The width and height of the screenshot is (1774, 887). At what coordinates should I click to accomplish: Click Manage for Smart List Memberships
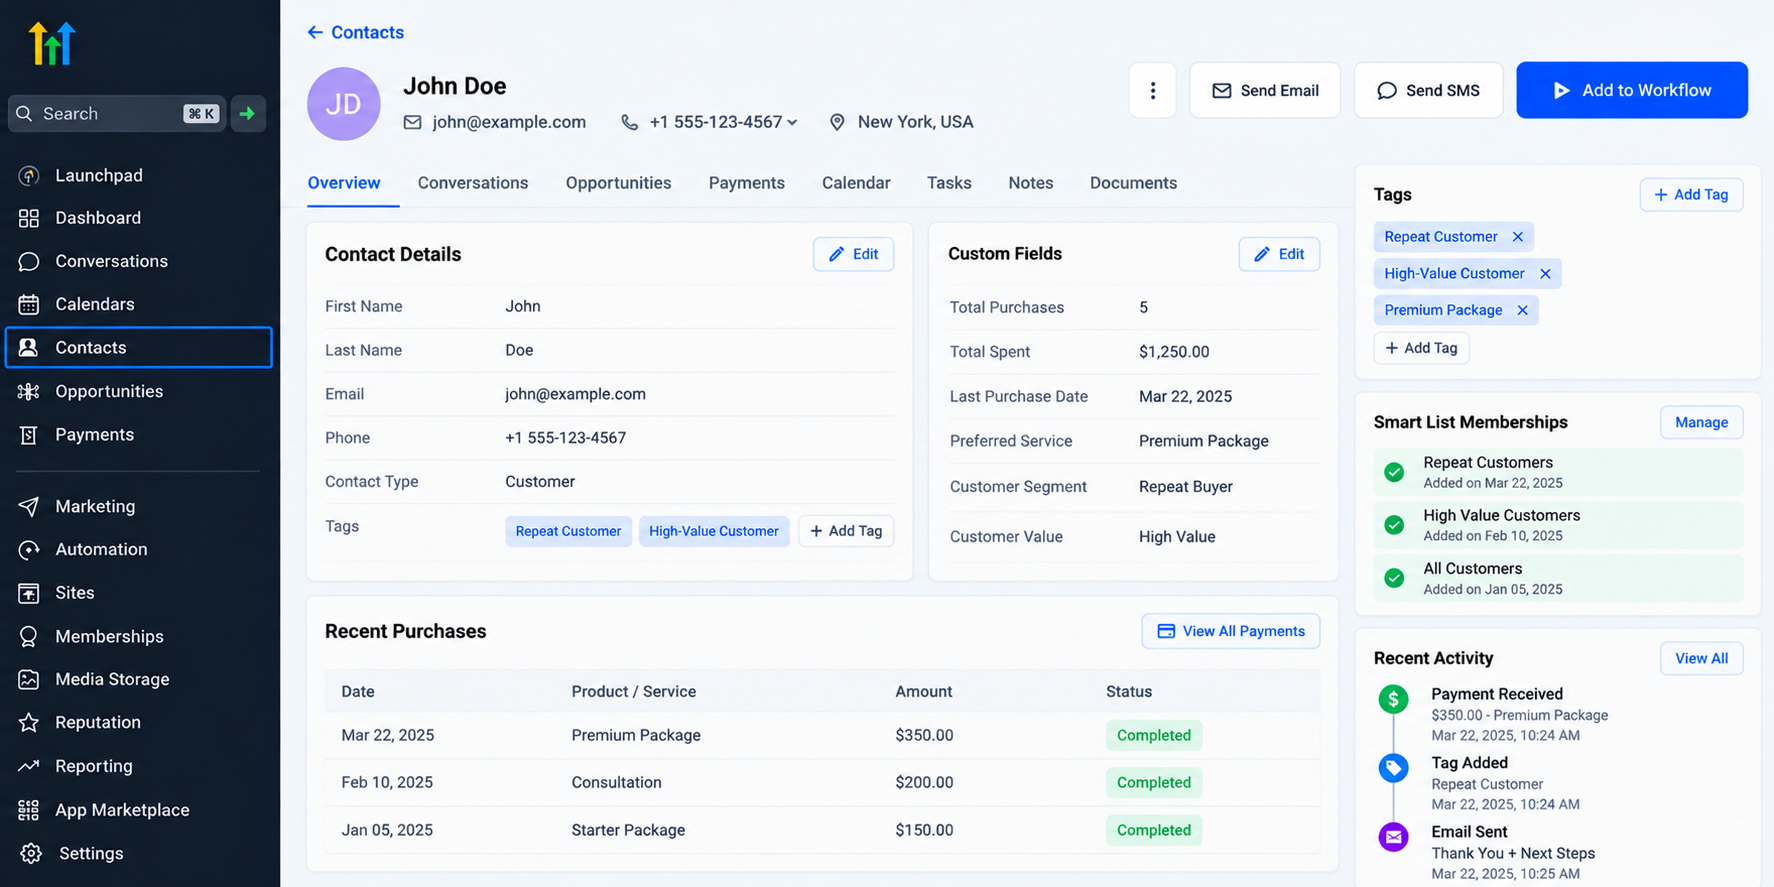pyautogui.click(x=1701, y=422)
